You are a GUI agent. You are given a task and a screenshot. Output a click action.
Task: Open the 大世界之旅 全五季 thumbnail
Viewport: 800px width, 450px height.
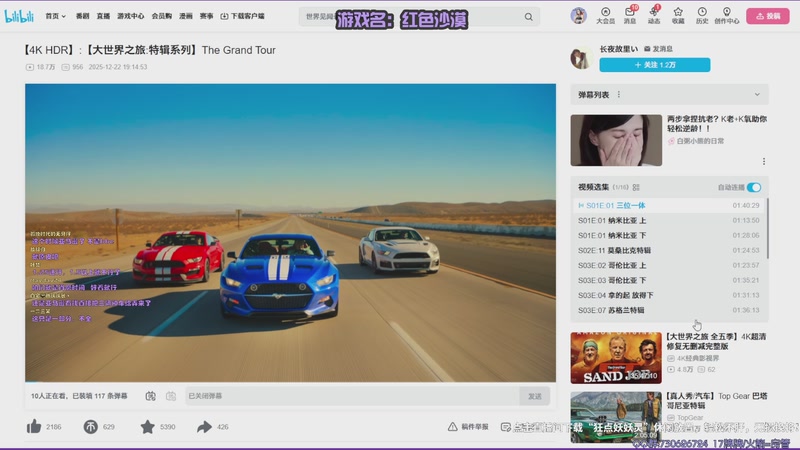coord(616,358)
